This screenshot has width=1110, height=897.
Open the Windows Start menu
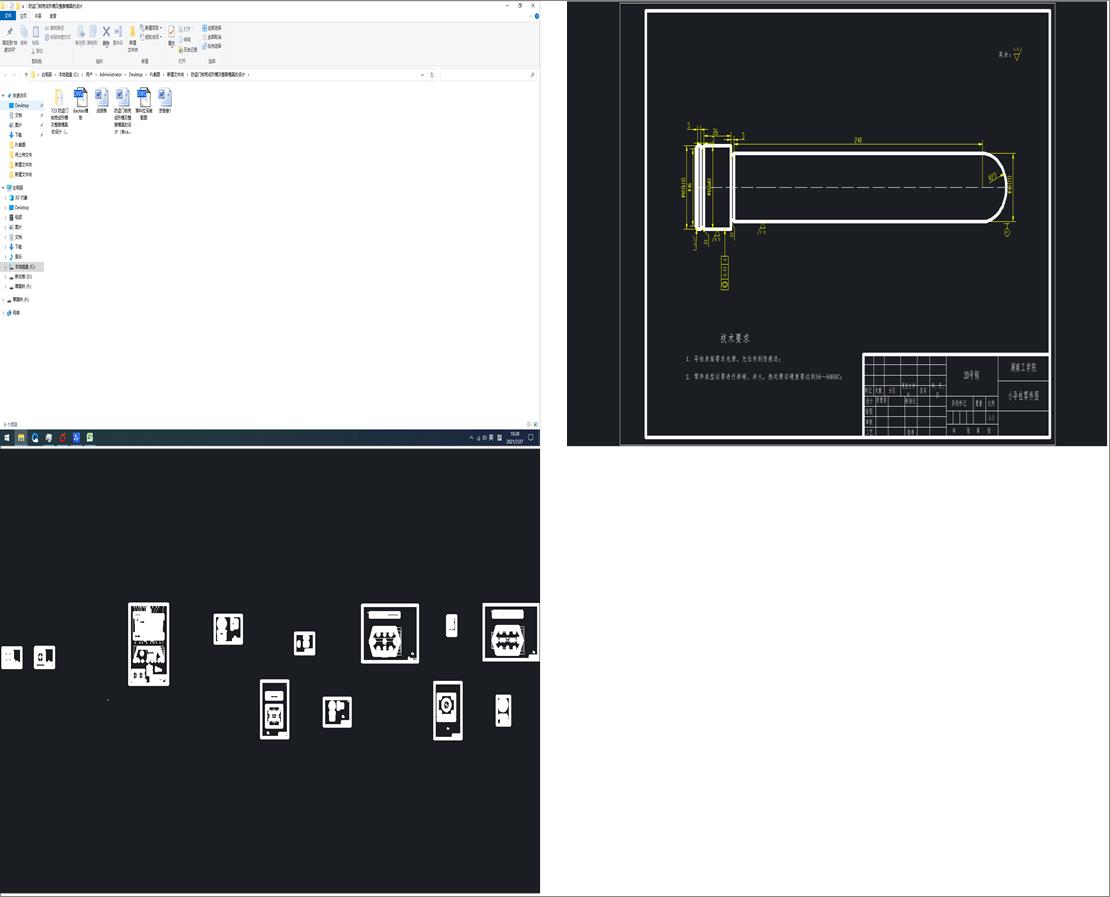7,438
